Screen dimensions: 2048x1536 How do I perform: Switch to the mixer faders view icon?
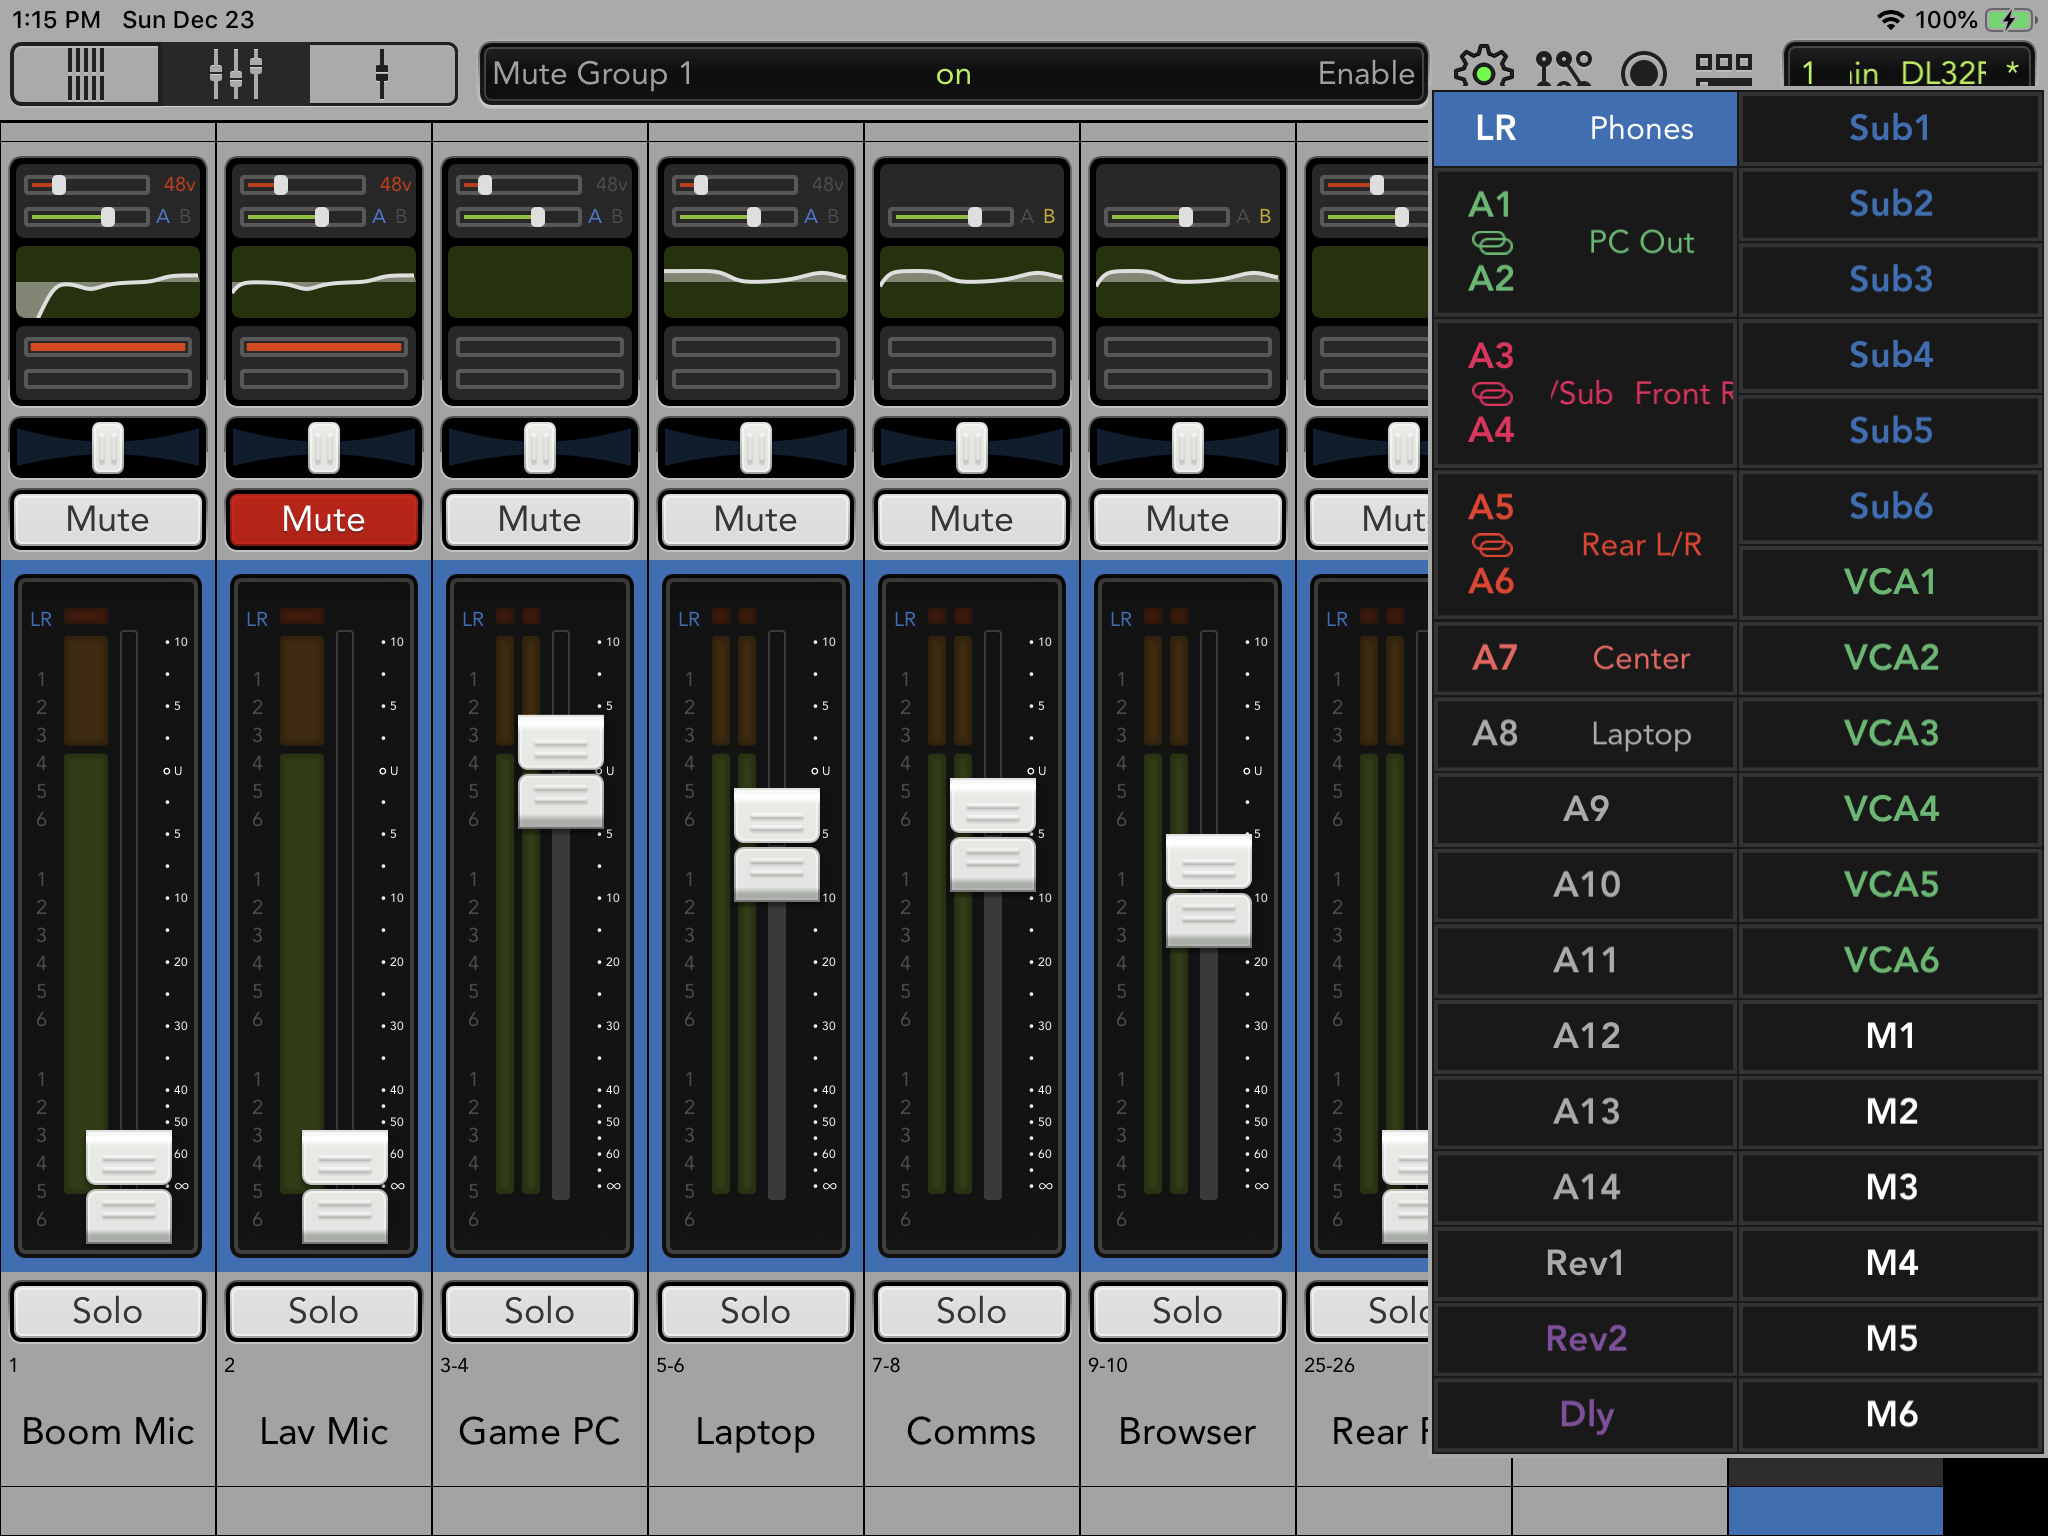click(x=235, y=74)
